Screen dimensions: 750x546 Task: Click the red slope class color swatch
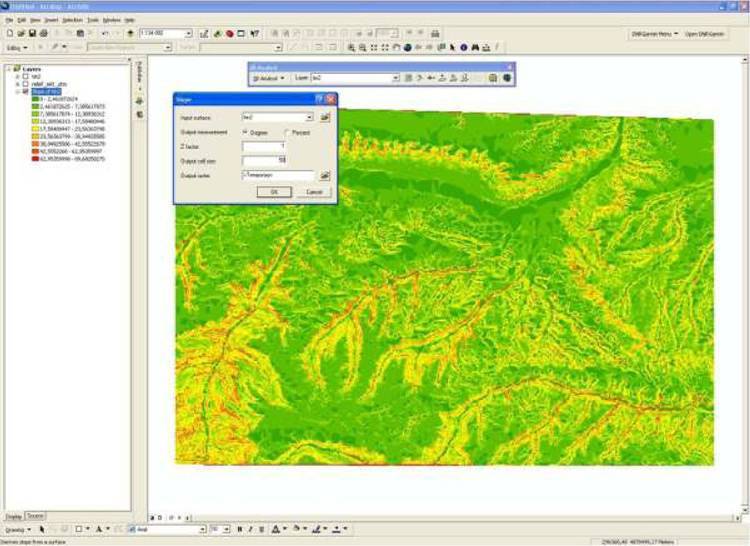click(x=35, y=158)
